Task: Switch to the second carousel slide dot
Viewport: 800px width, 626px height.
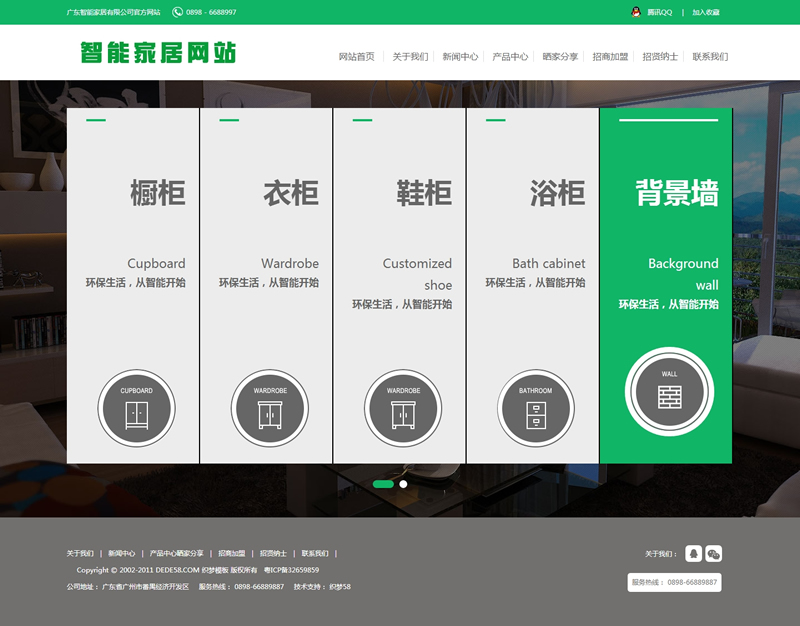Action: pos(403,484)
